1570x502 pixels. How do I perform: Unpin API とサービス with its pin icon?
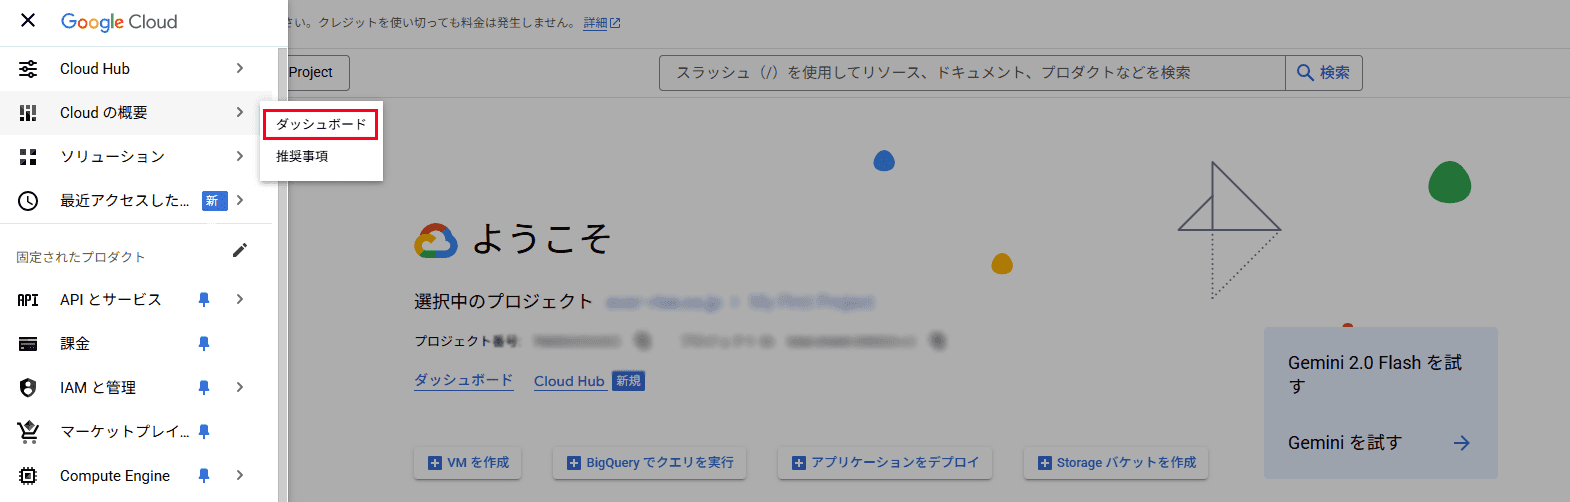coord(204,300)
